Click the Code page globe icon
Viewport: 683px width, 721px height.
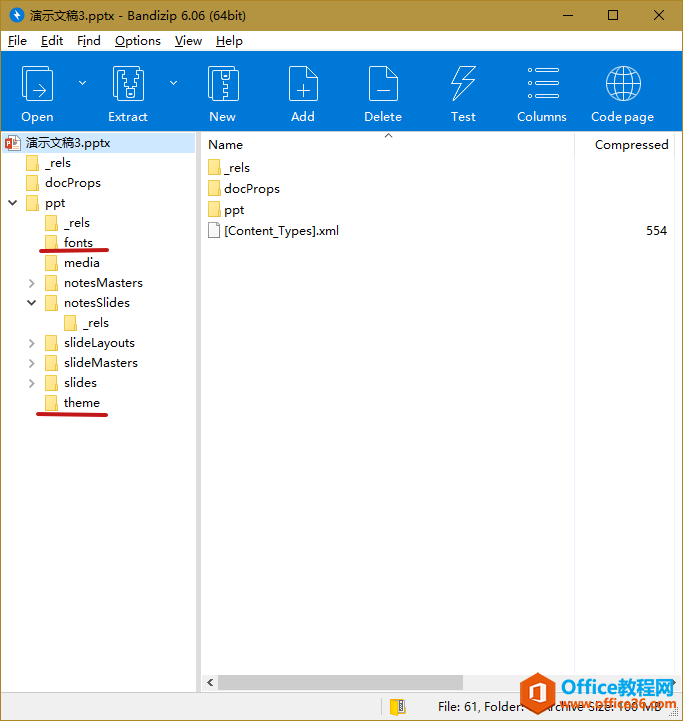[x=623, y=83]
